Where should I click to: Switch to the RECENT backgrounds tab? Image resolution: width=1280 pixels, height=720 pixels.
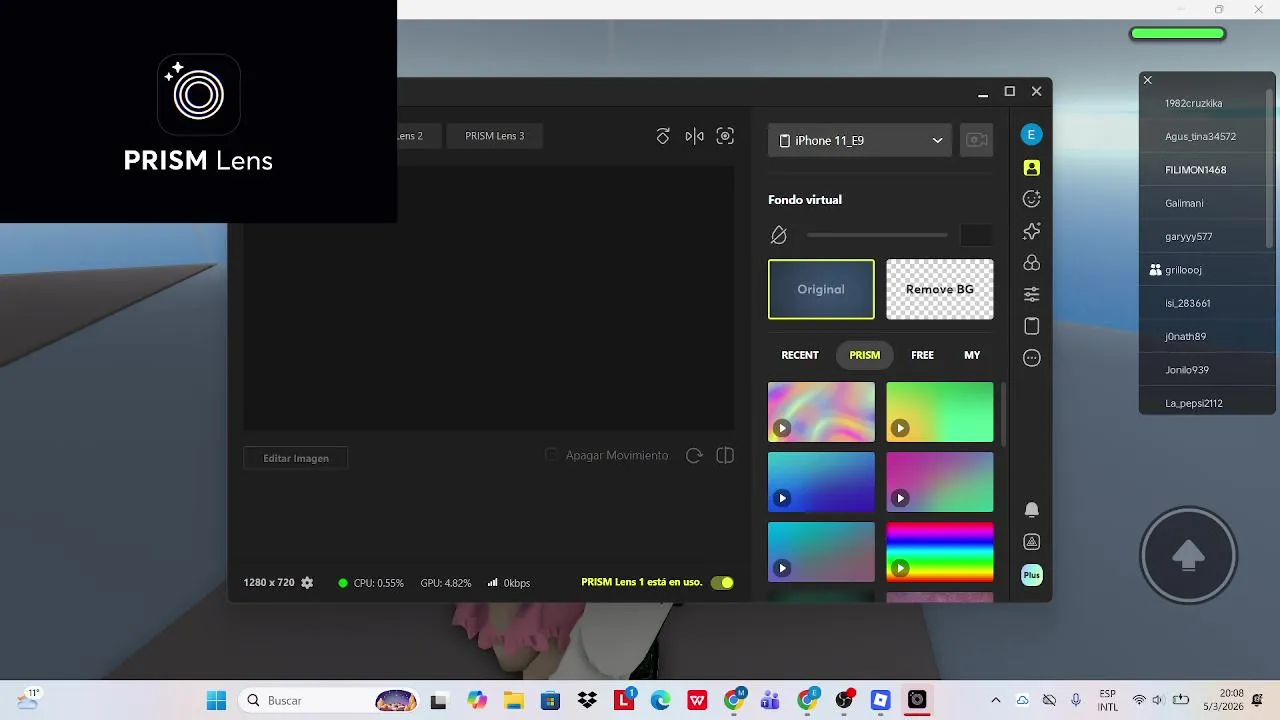point(800,355)
